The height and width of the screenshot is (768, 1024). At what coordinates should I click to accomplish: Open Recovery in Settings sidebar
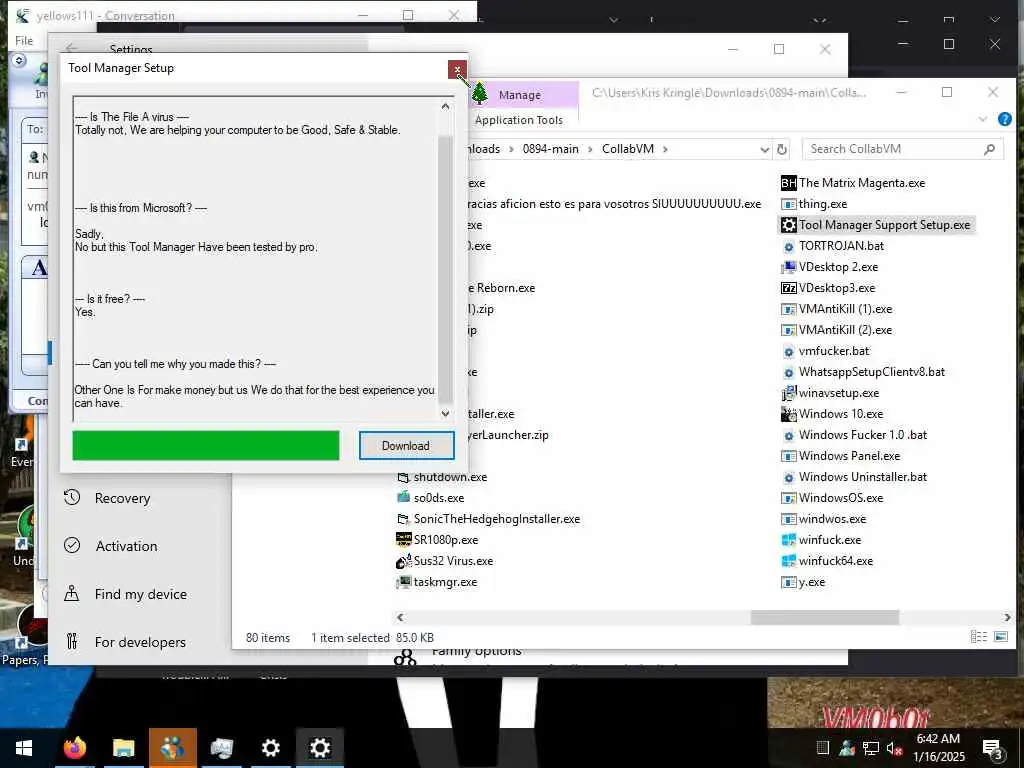123,498
